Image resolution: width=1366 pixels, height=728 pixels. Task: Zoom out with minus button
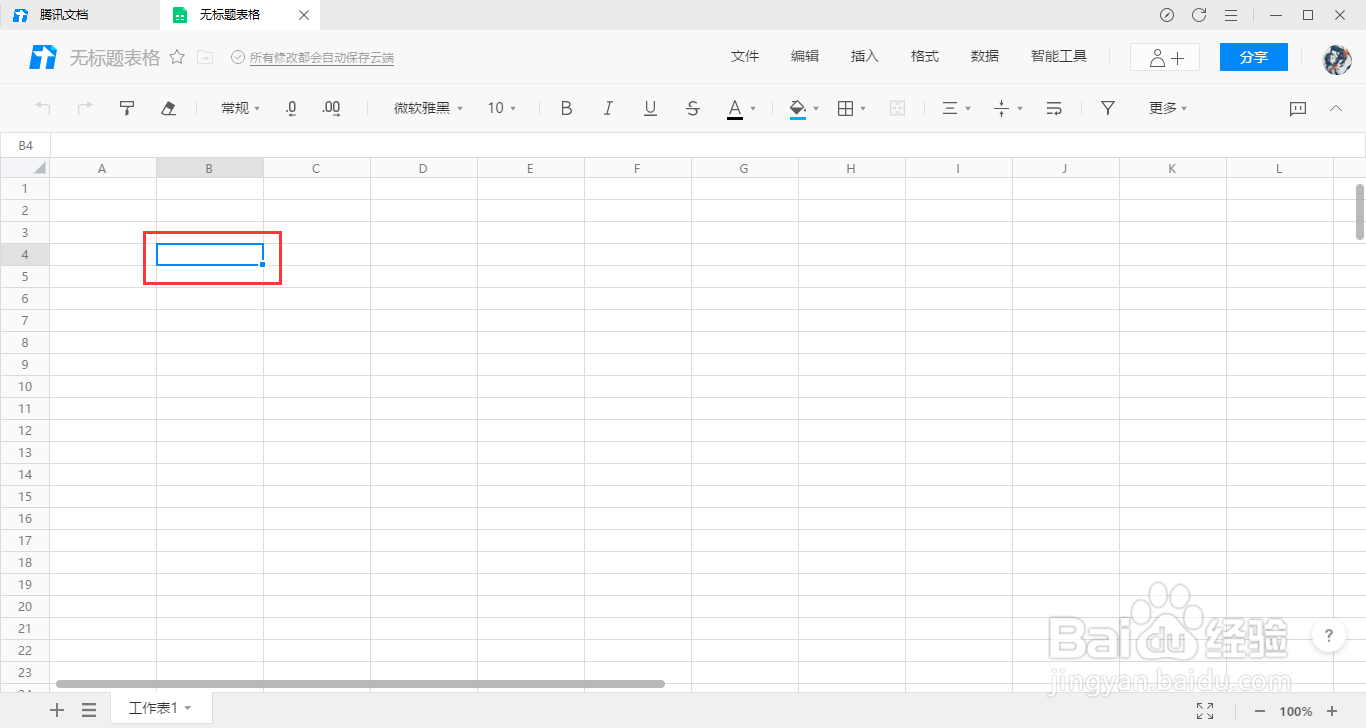[1260, 711]
